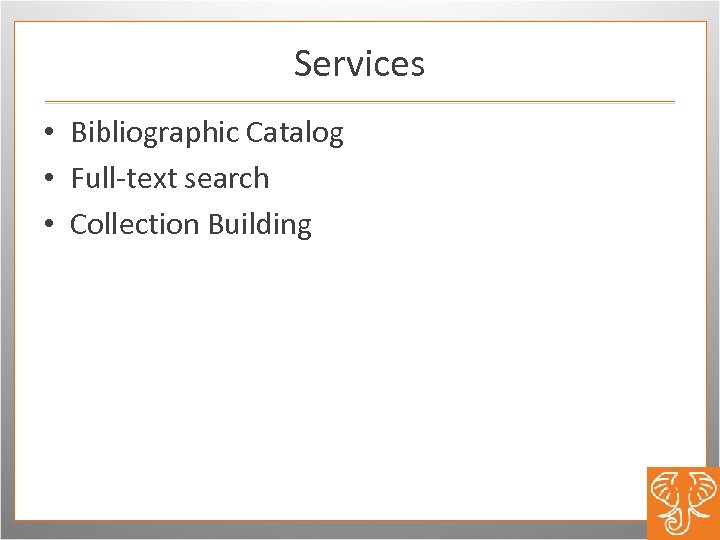Click the Bibliographic Catalog bullet text
The height and width of the screenshot is (540, 720).
[207, 132]
